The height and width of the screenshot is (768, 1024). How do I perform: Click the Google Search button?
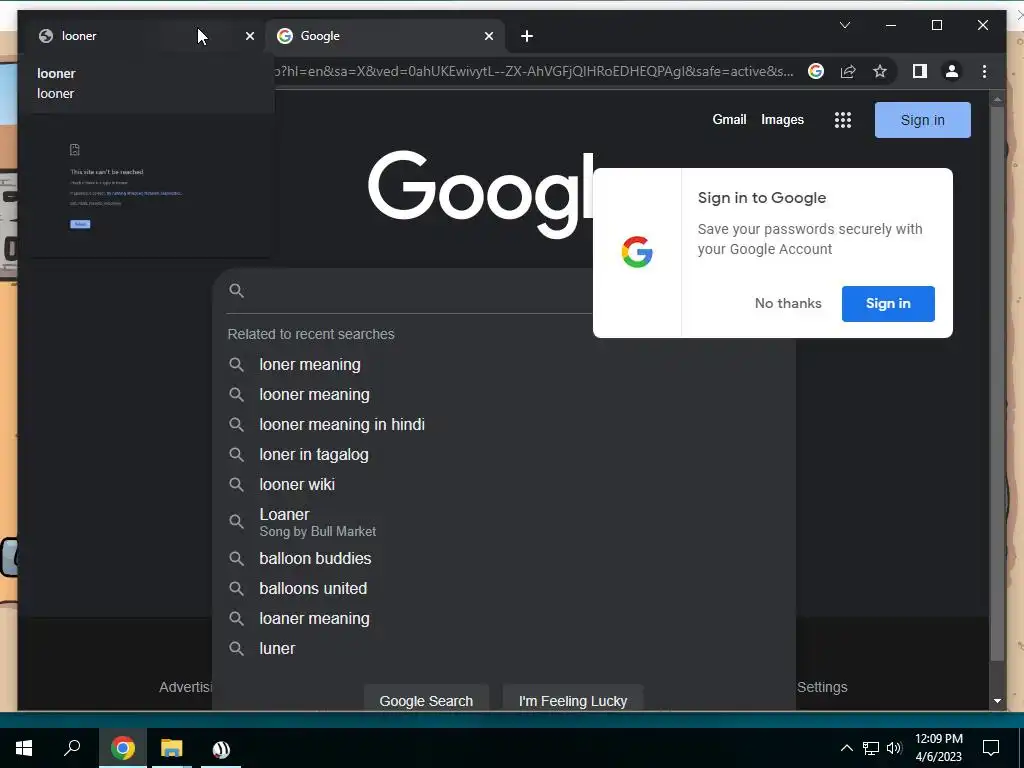[x=426, y=699]
